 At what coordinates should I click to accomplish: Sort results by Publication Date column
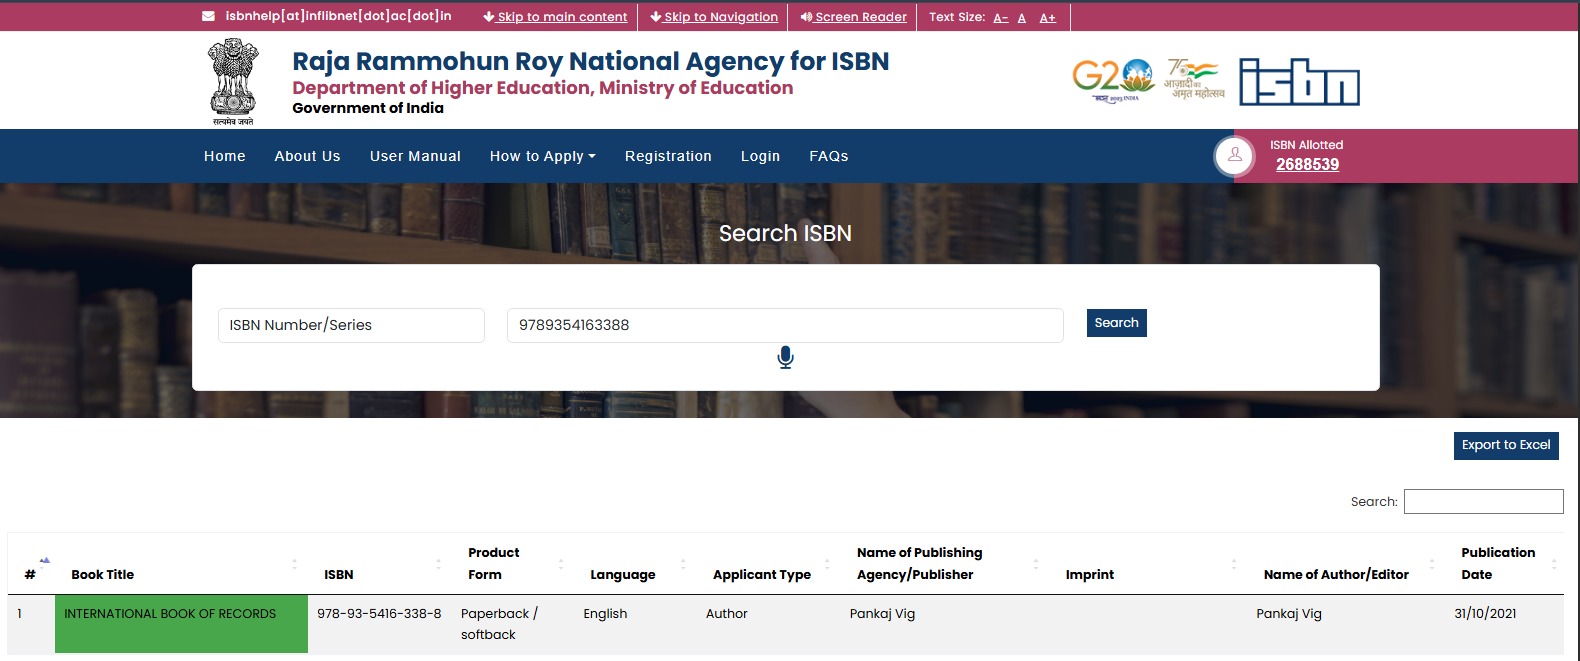click(x=1497, y=563)
